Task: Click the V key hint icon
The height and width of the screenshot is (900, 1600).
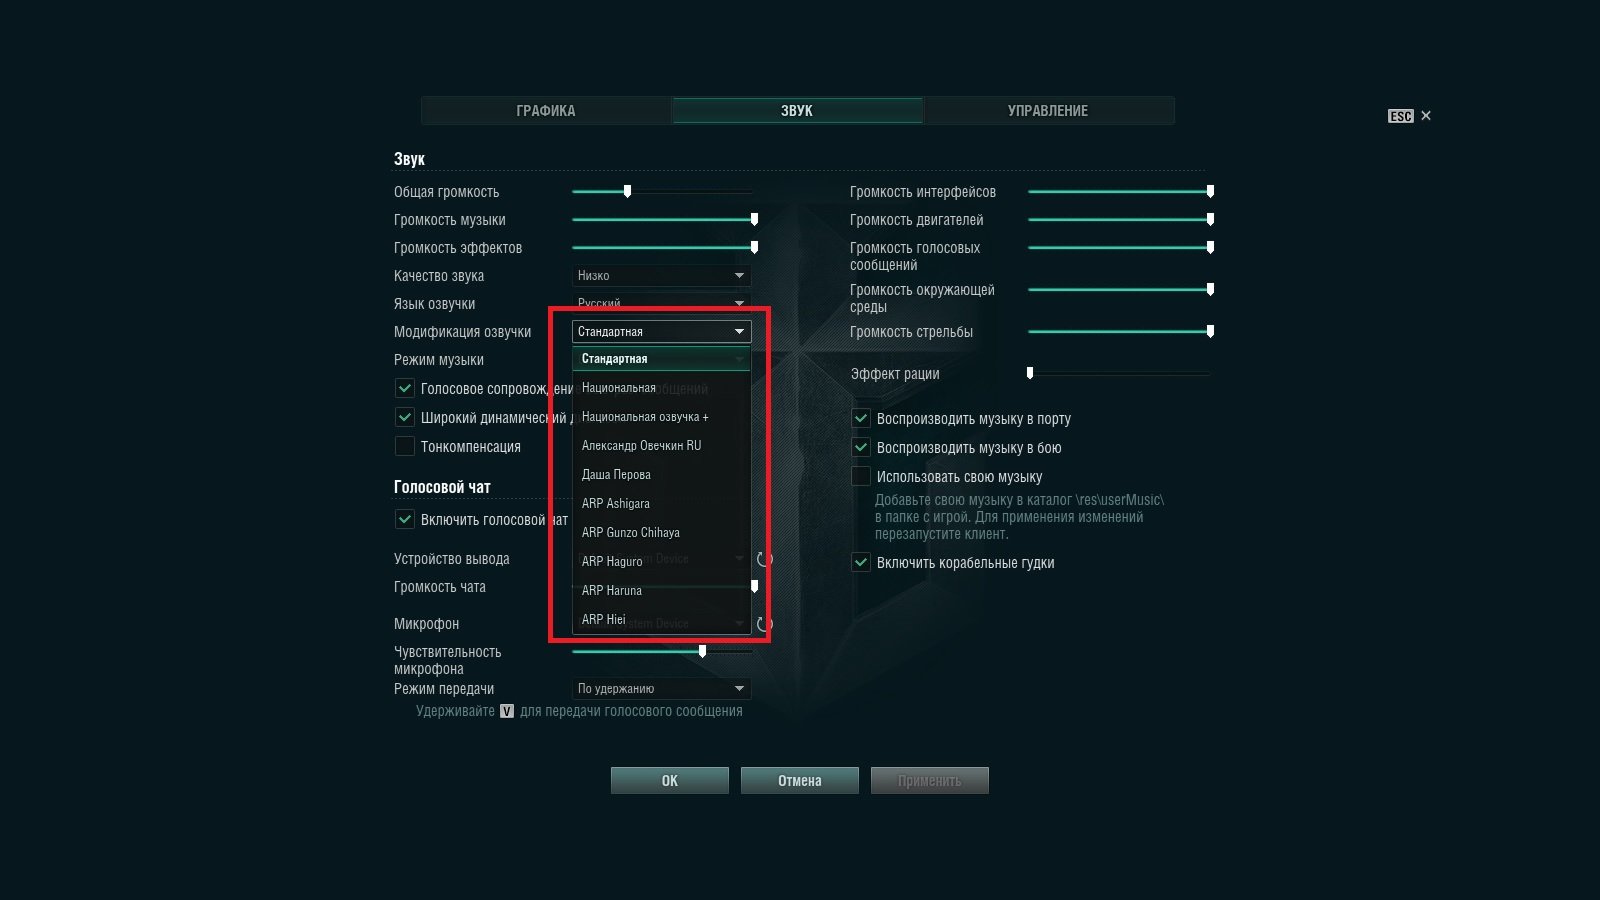Action: click(507, 711)
